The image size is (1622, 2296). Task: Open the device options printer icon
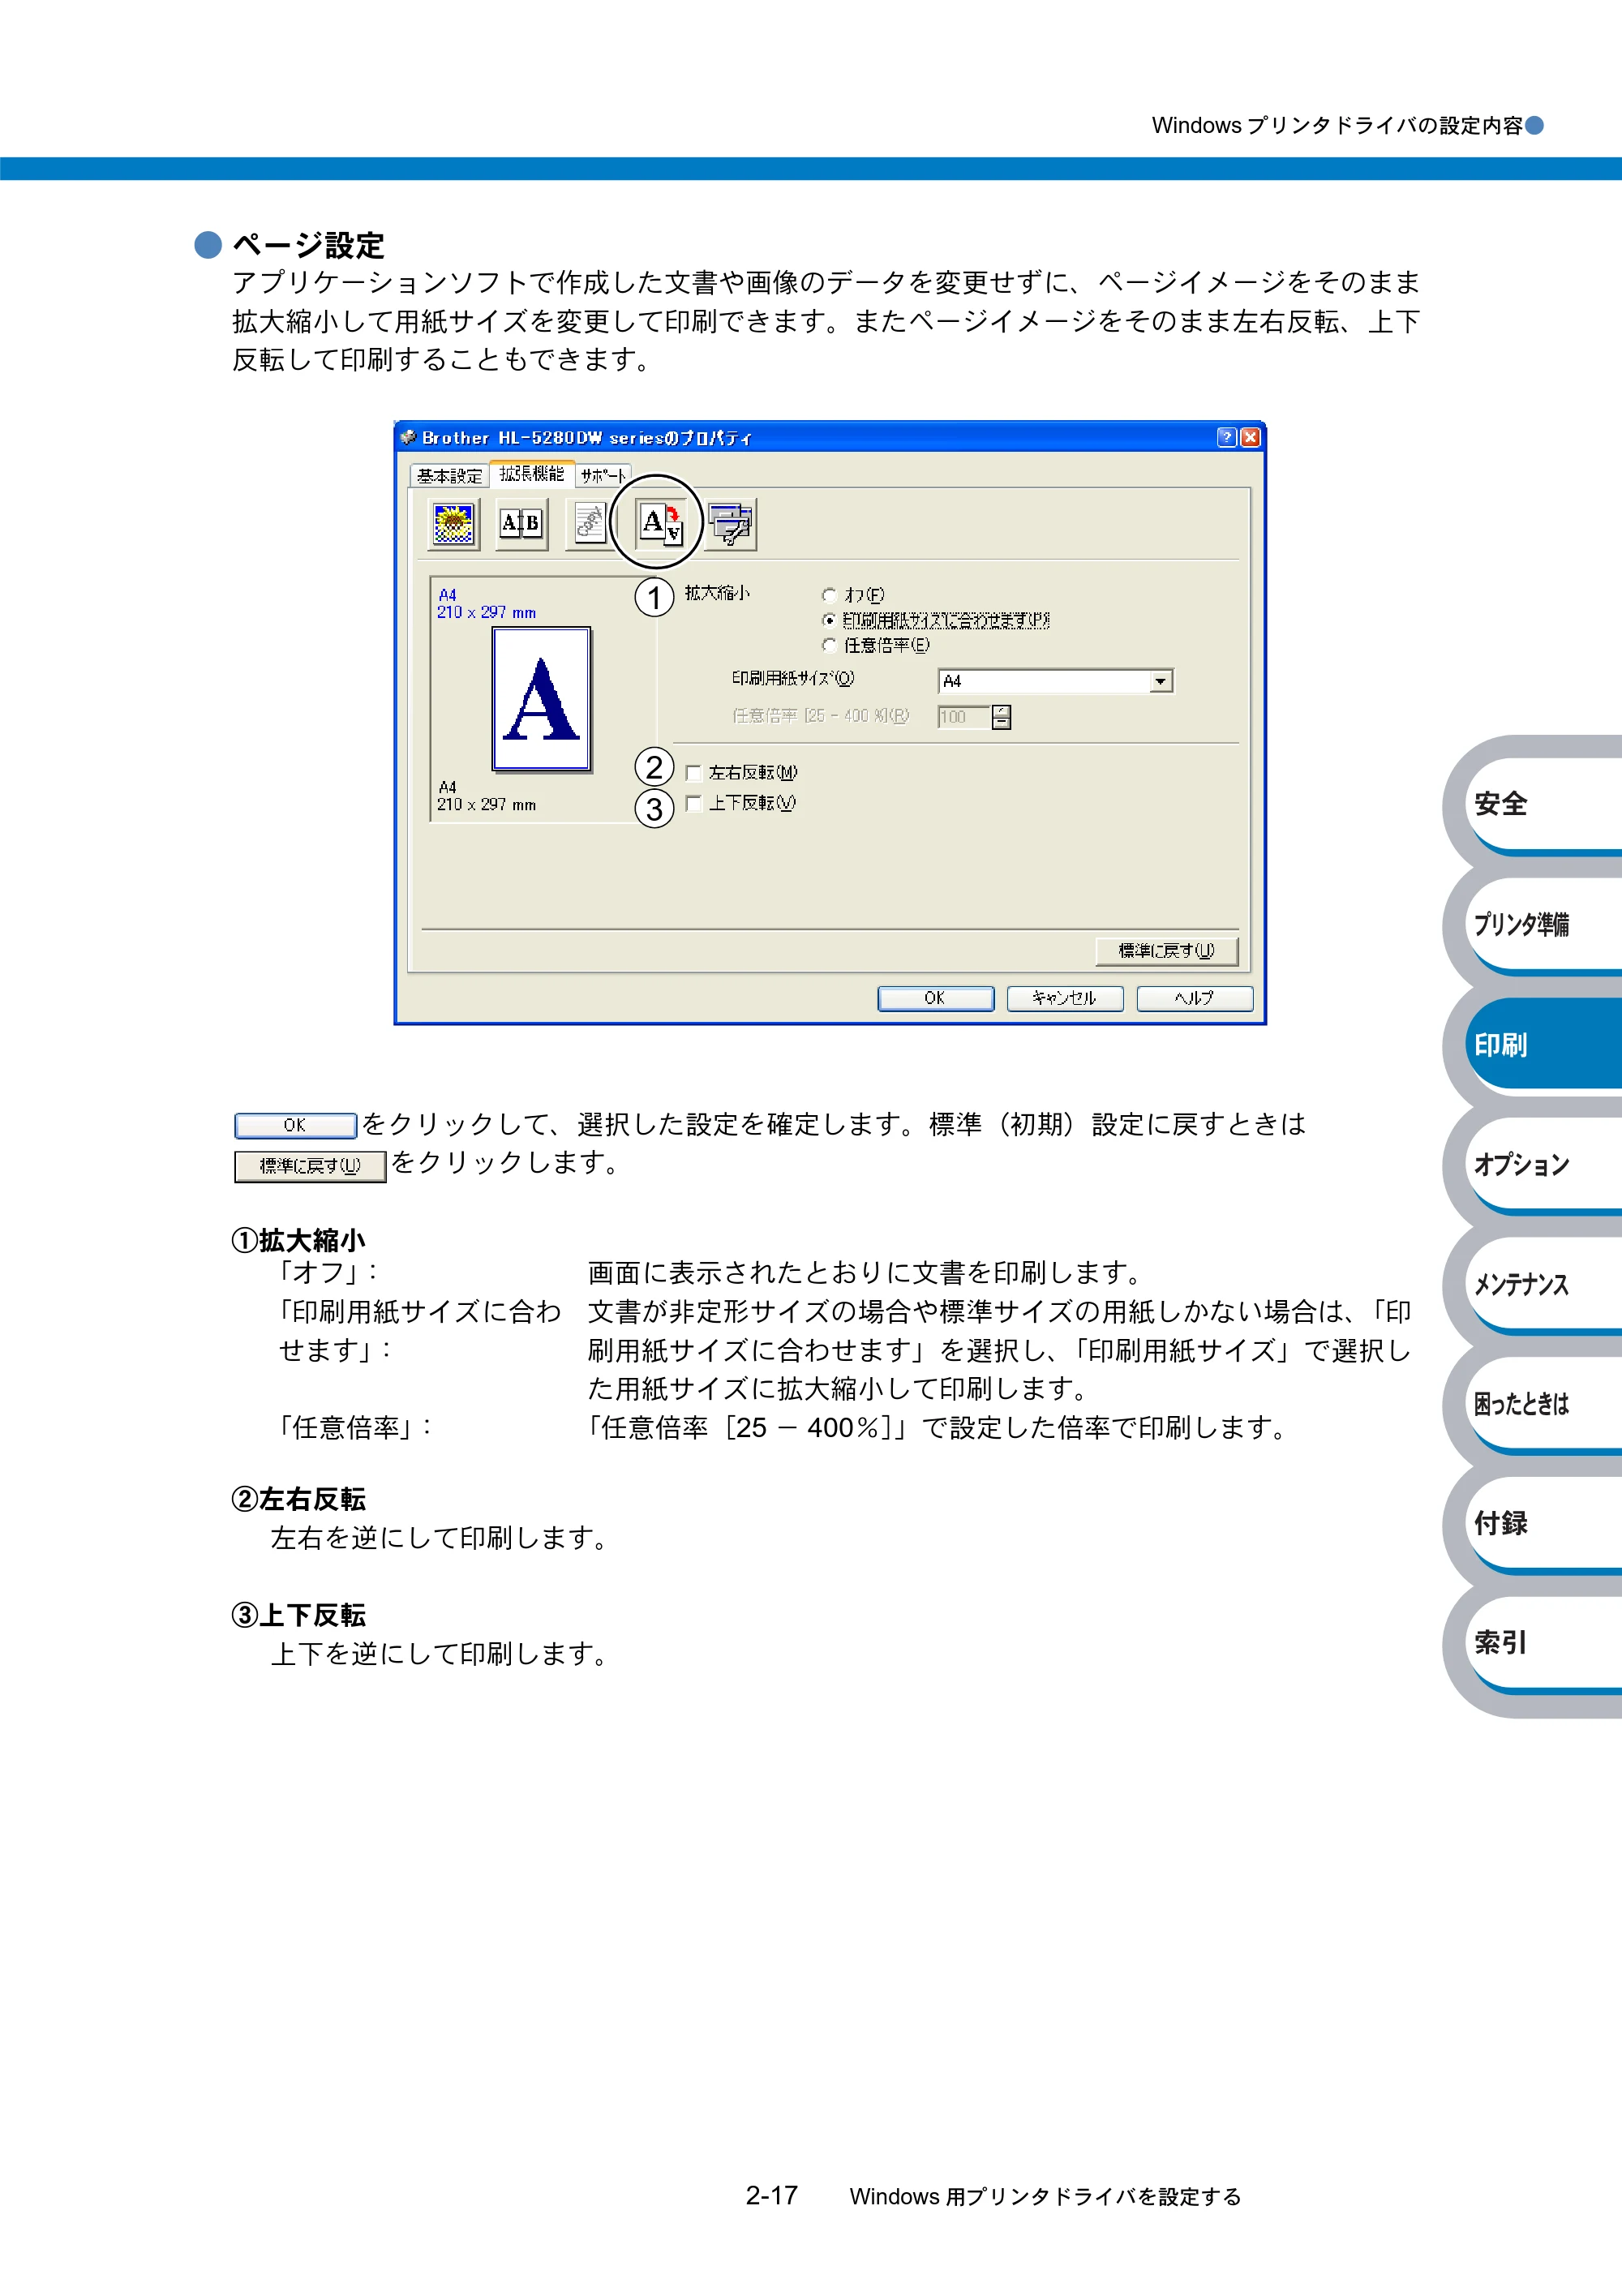point(731,524)
